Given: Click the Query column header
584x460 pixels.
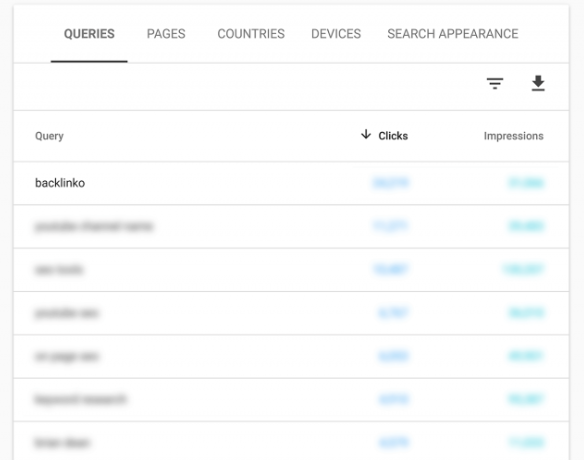Looking at the screenshot, I should [x=49, y=136].
